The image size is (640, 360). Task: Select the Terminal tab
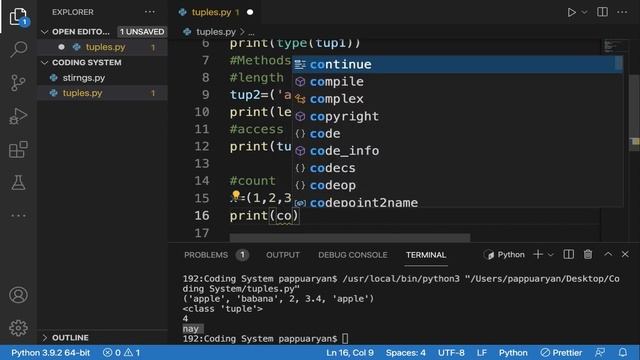[426, 255]
